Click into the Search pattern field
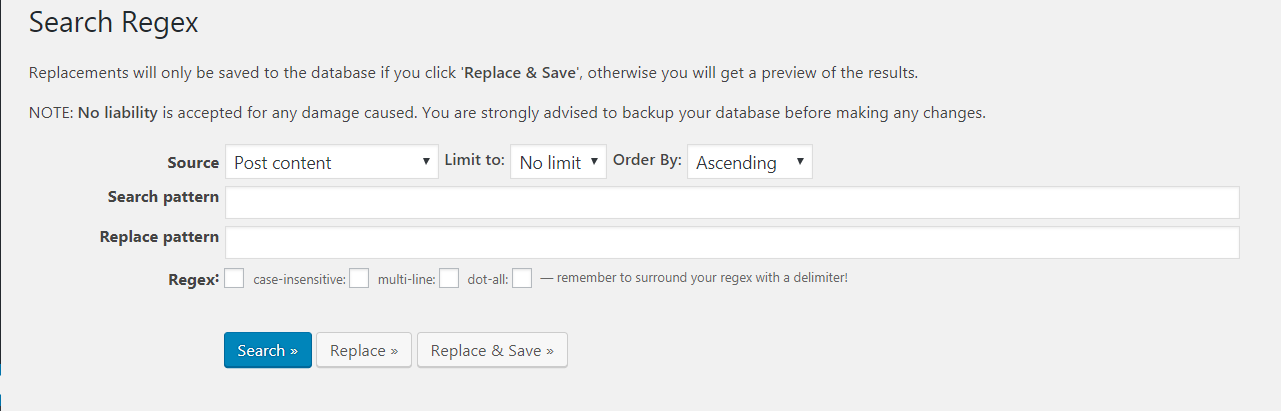 (732, 202)
